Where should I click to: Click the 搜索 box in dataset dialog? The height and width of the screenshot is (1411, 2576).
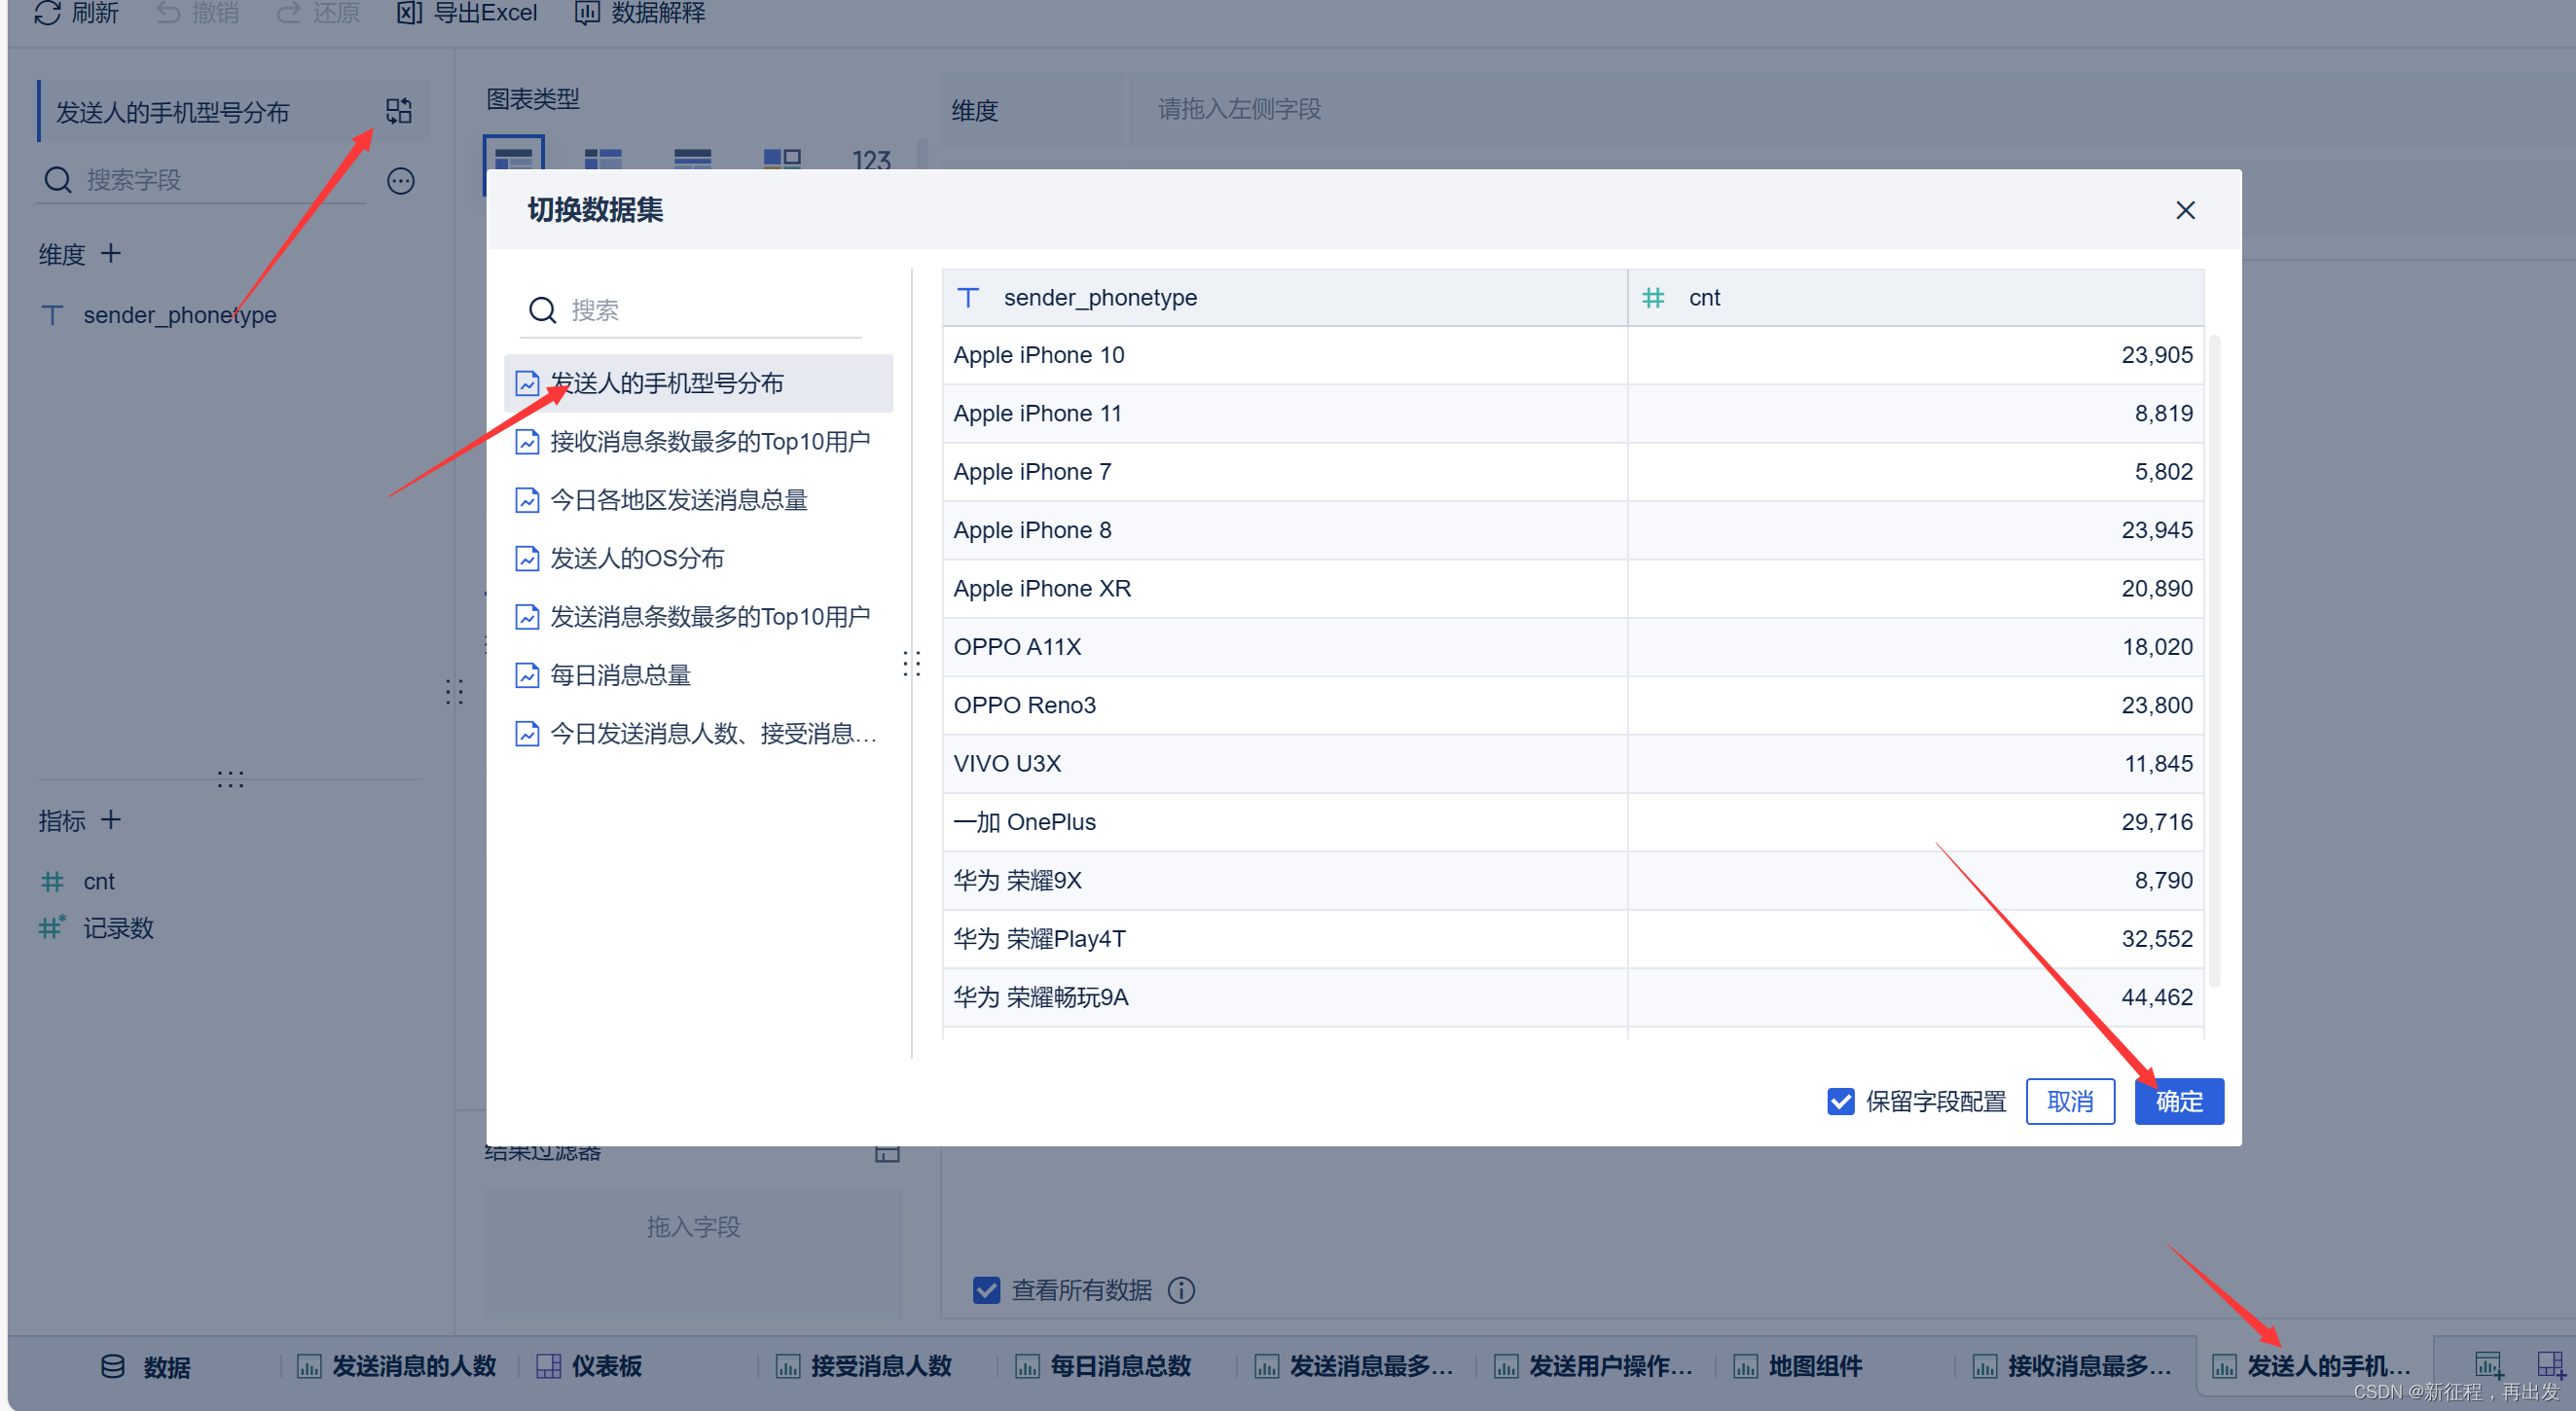coord(690,310)
